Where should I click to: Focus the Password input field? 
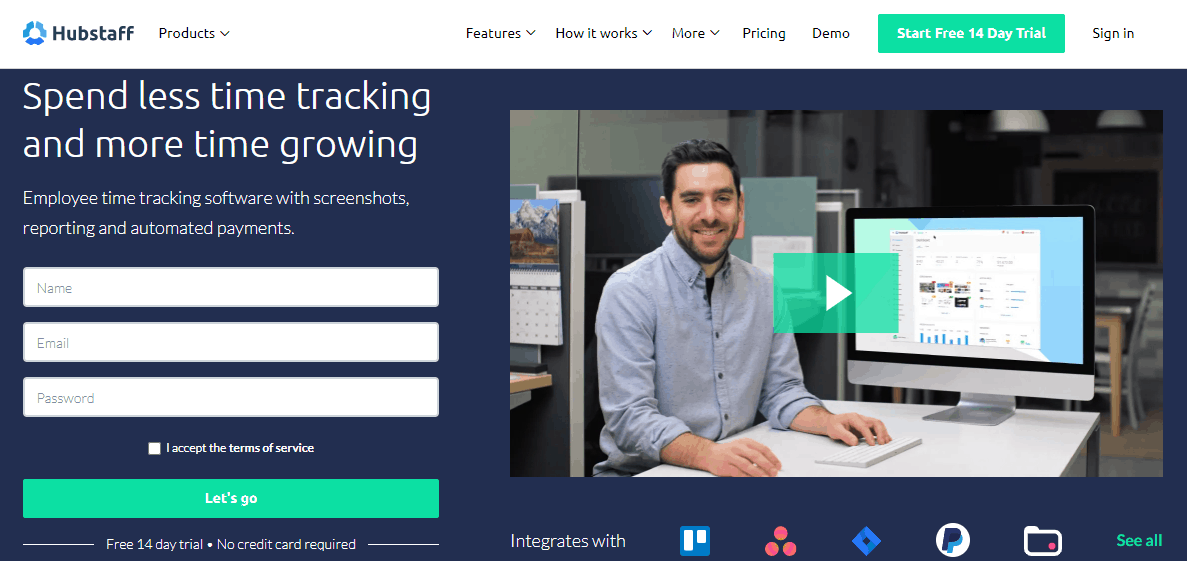(231, 397)
